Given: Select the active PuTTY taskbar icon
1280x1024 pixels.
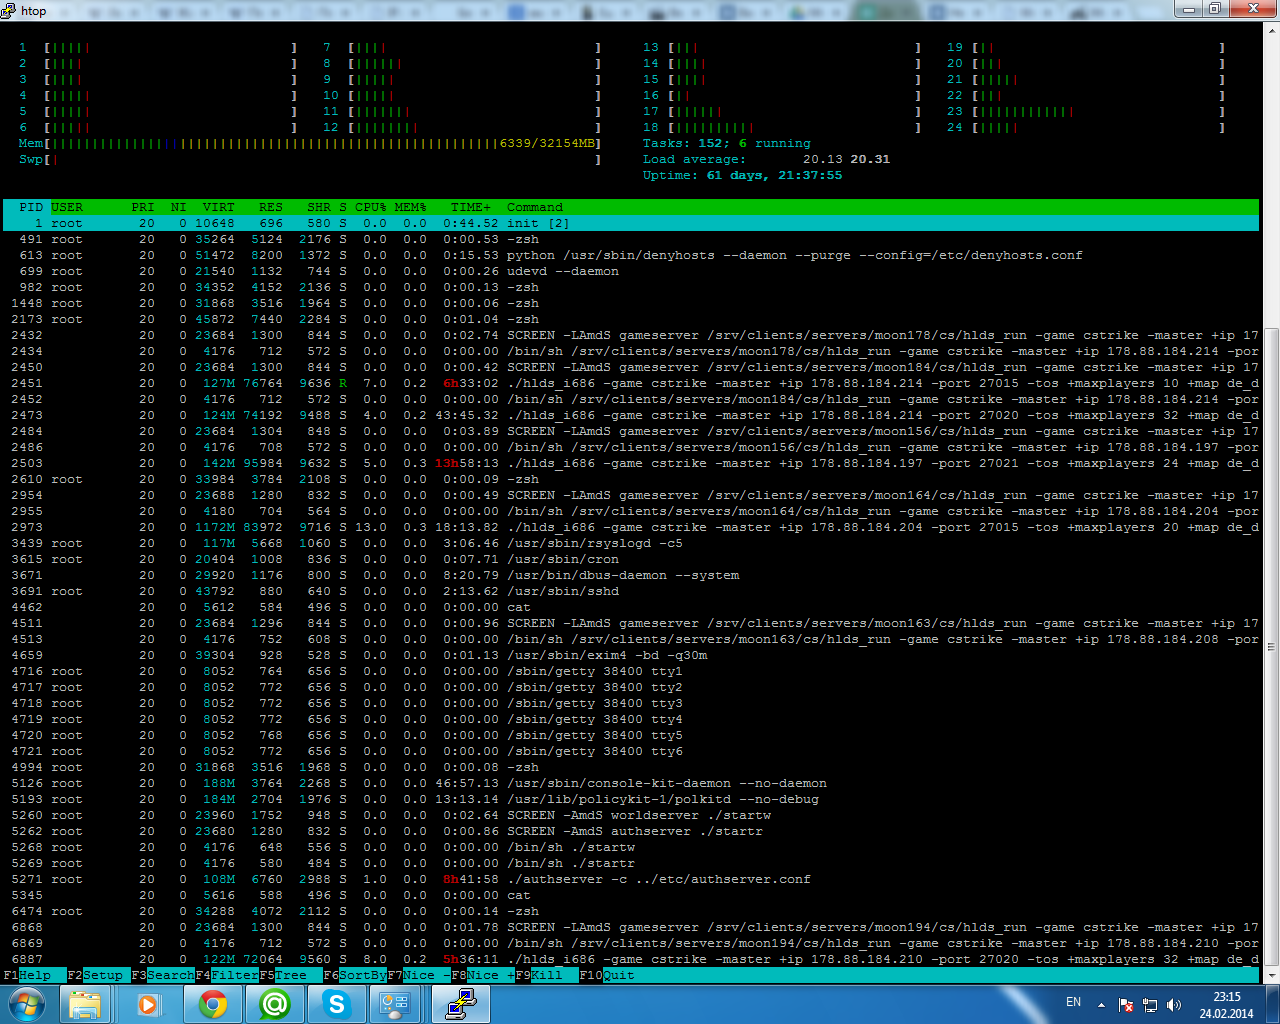Looking at the screenshot, I should point(461,1003).
